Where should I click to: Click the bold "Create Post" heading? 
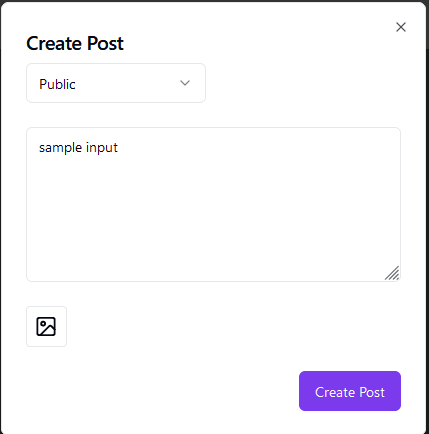(75, 43)
